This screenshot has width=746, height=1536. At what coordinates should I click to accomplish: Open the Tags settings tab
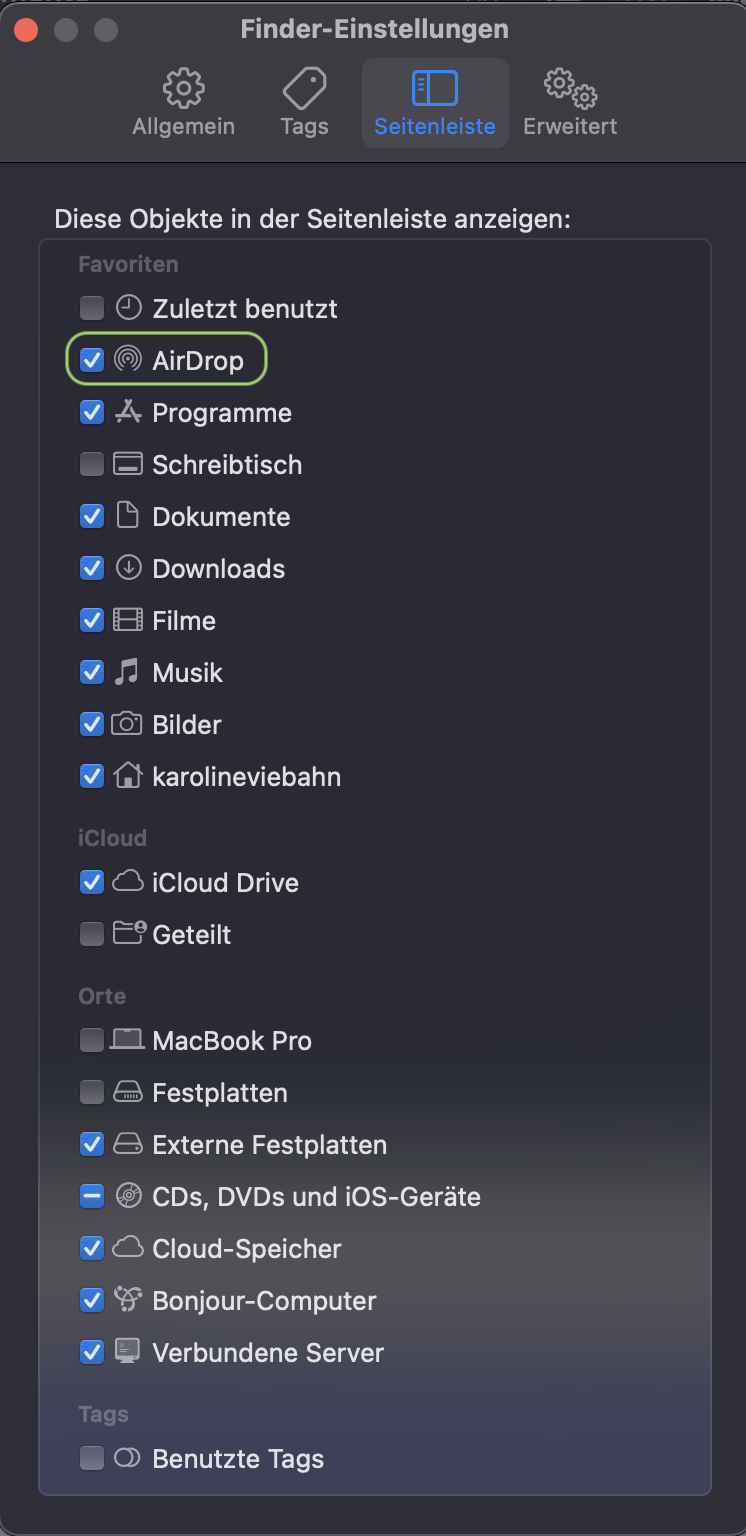pos(304,103)
